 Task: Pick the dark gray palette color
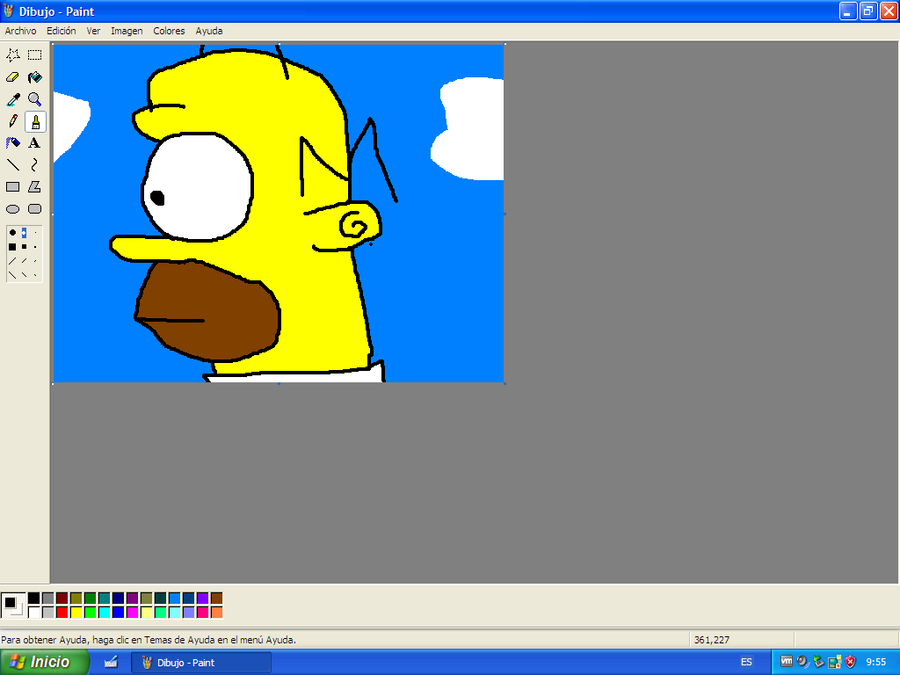point(48,599)
